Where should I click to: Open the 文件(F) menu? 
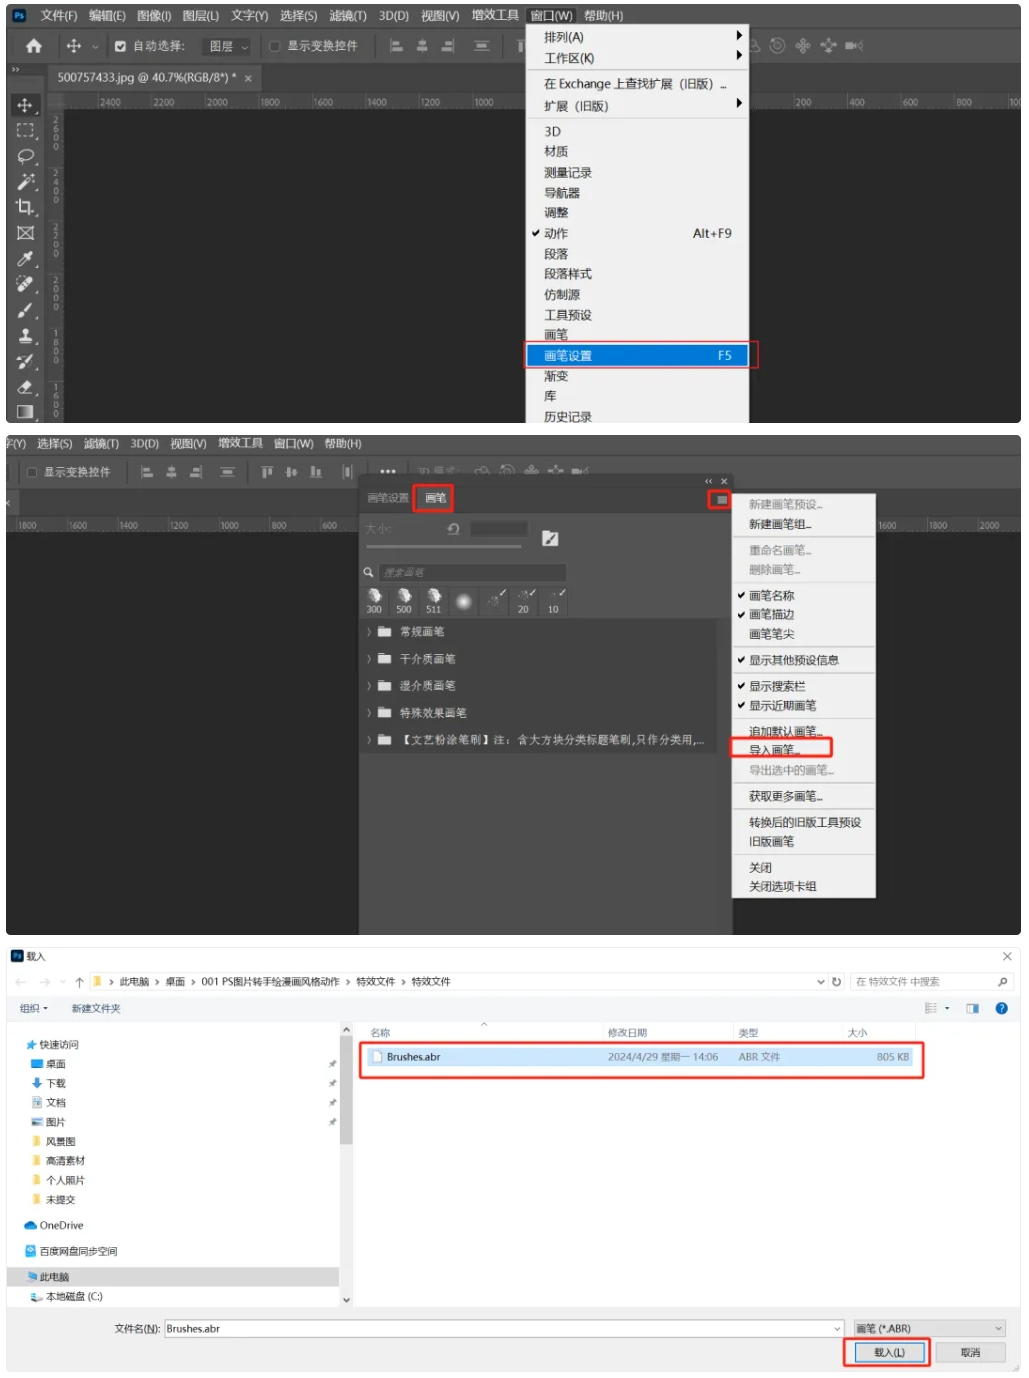pos(59,16)
